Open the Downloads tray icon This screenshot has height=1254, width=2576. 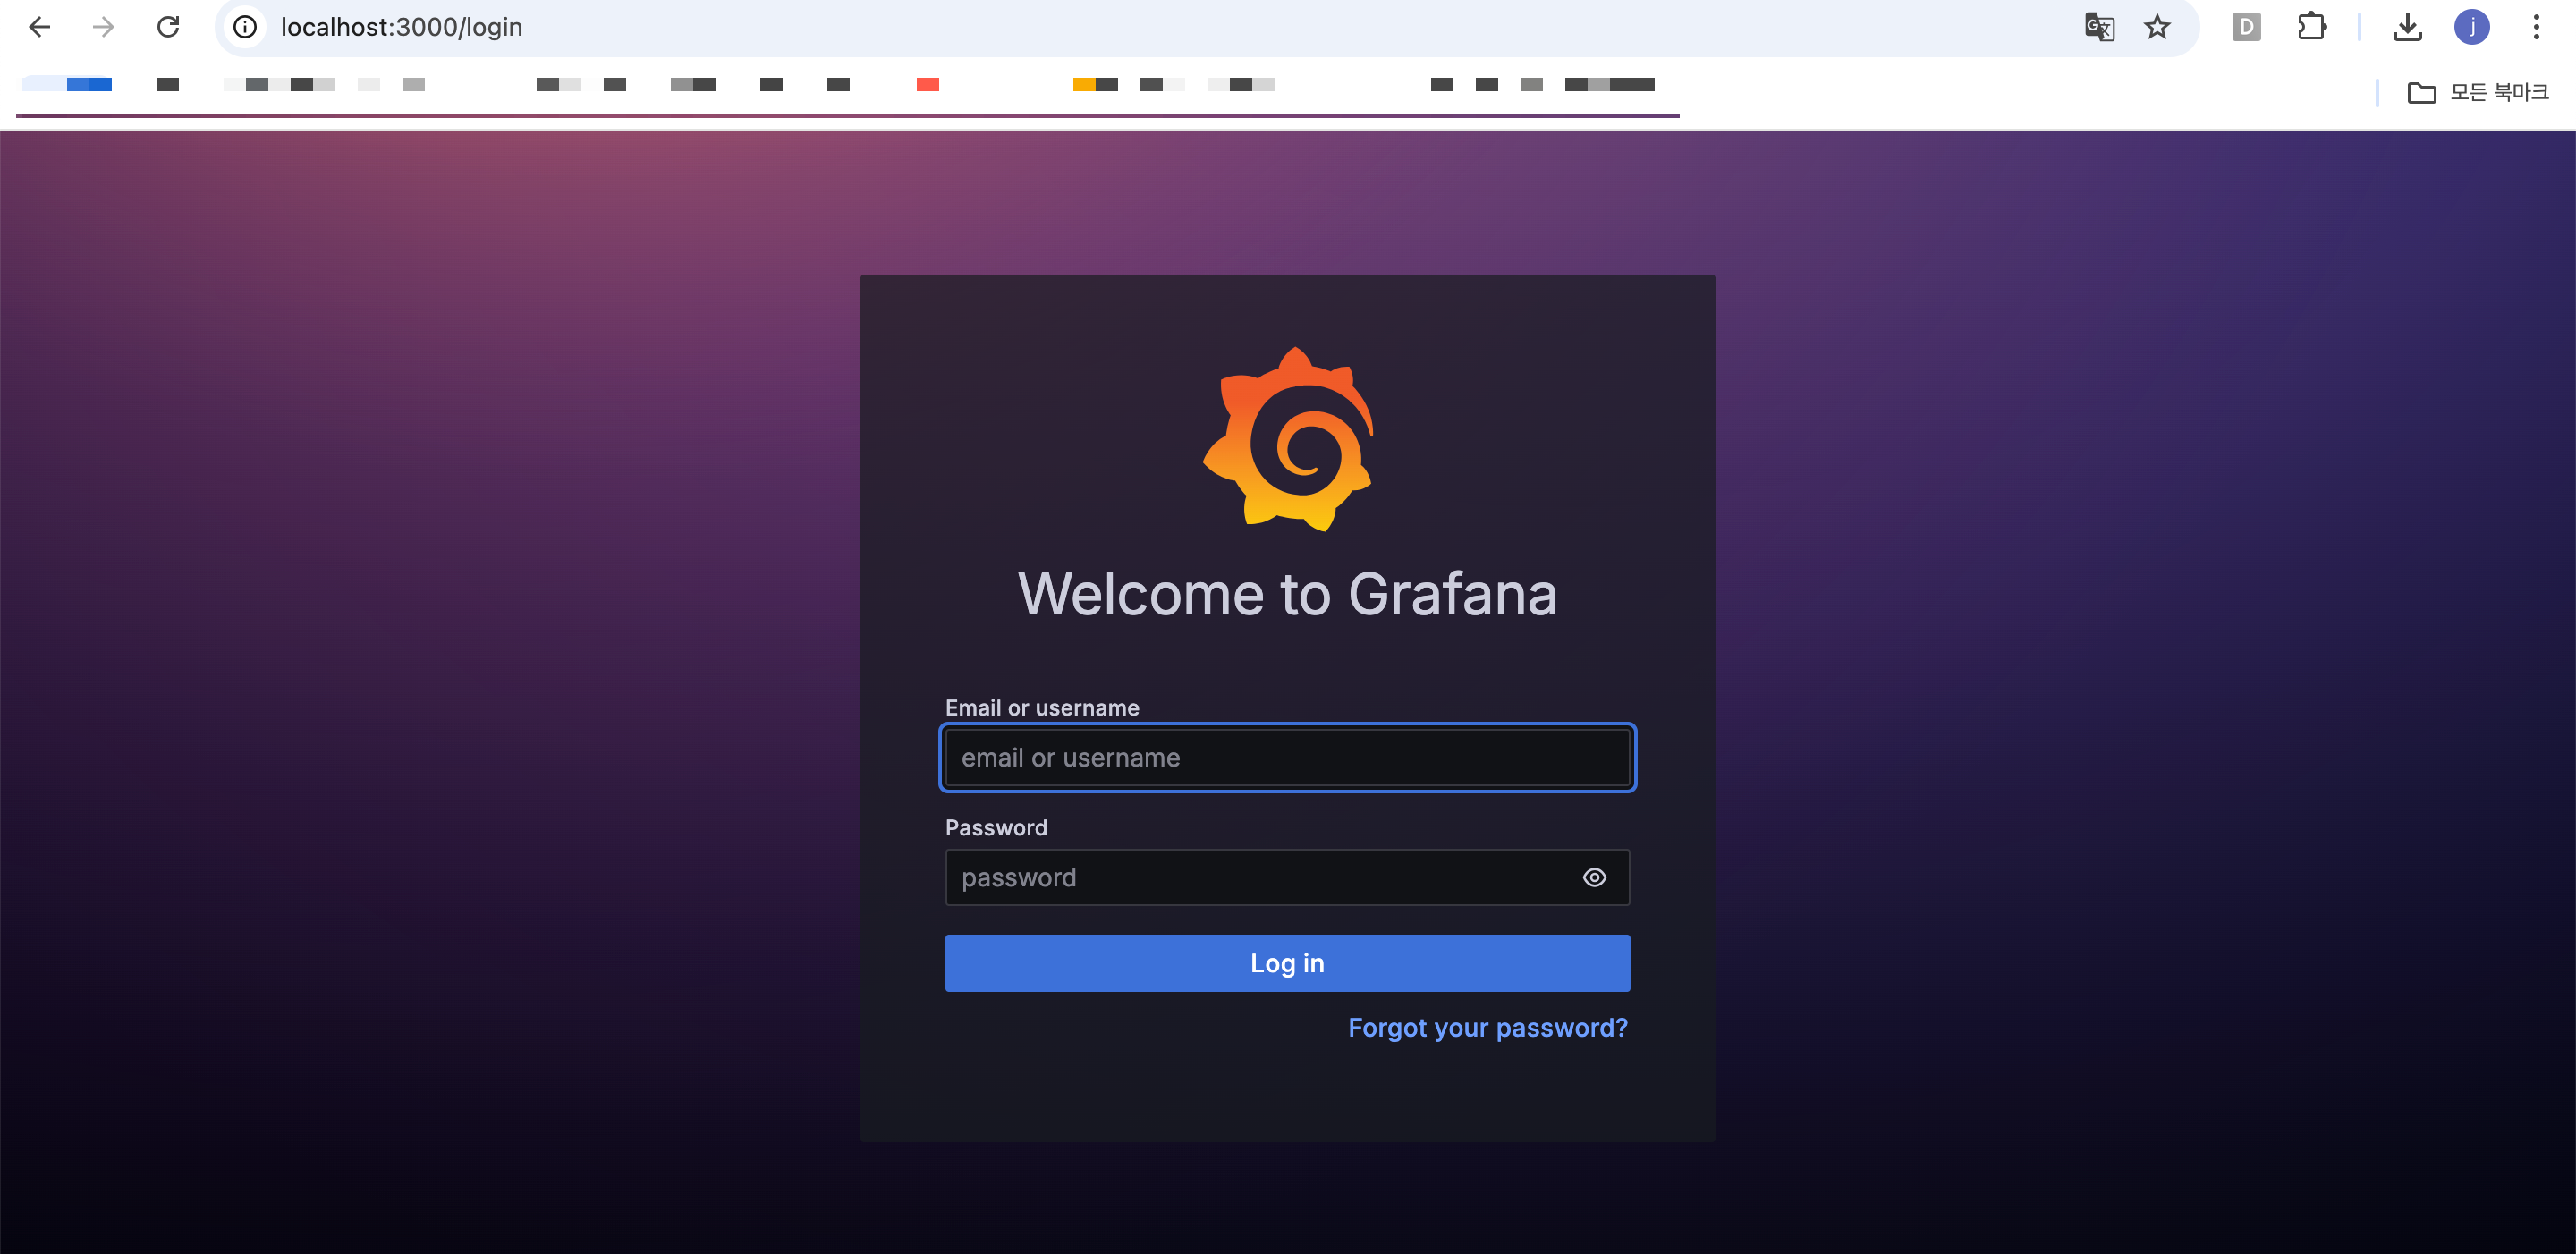(2407, 27)
